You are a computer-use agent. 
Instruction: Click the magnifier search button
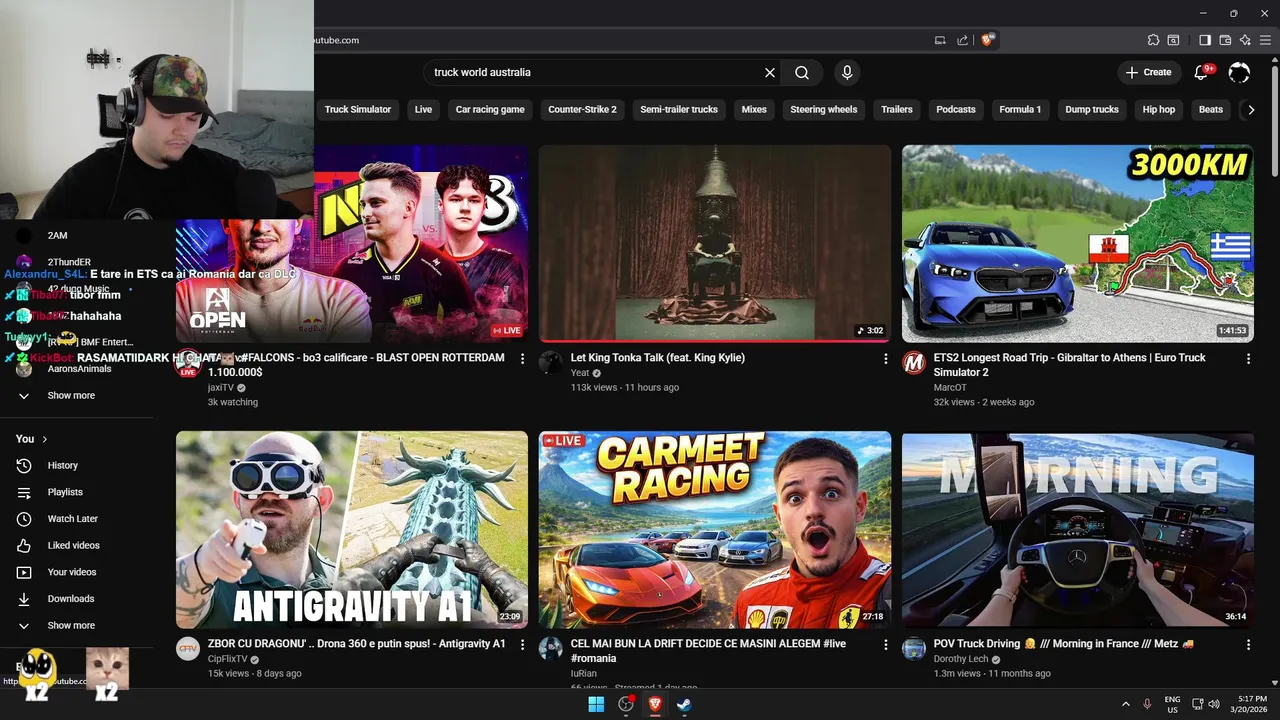pos(802,73)
